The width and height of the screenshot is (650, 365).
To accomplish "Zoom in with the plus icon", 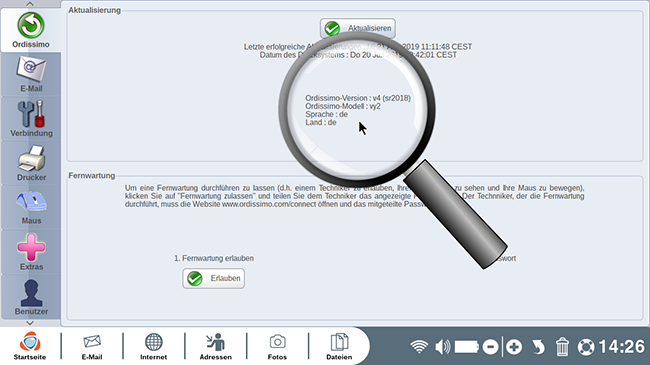I will [x=514, y=347].
